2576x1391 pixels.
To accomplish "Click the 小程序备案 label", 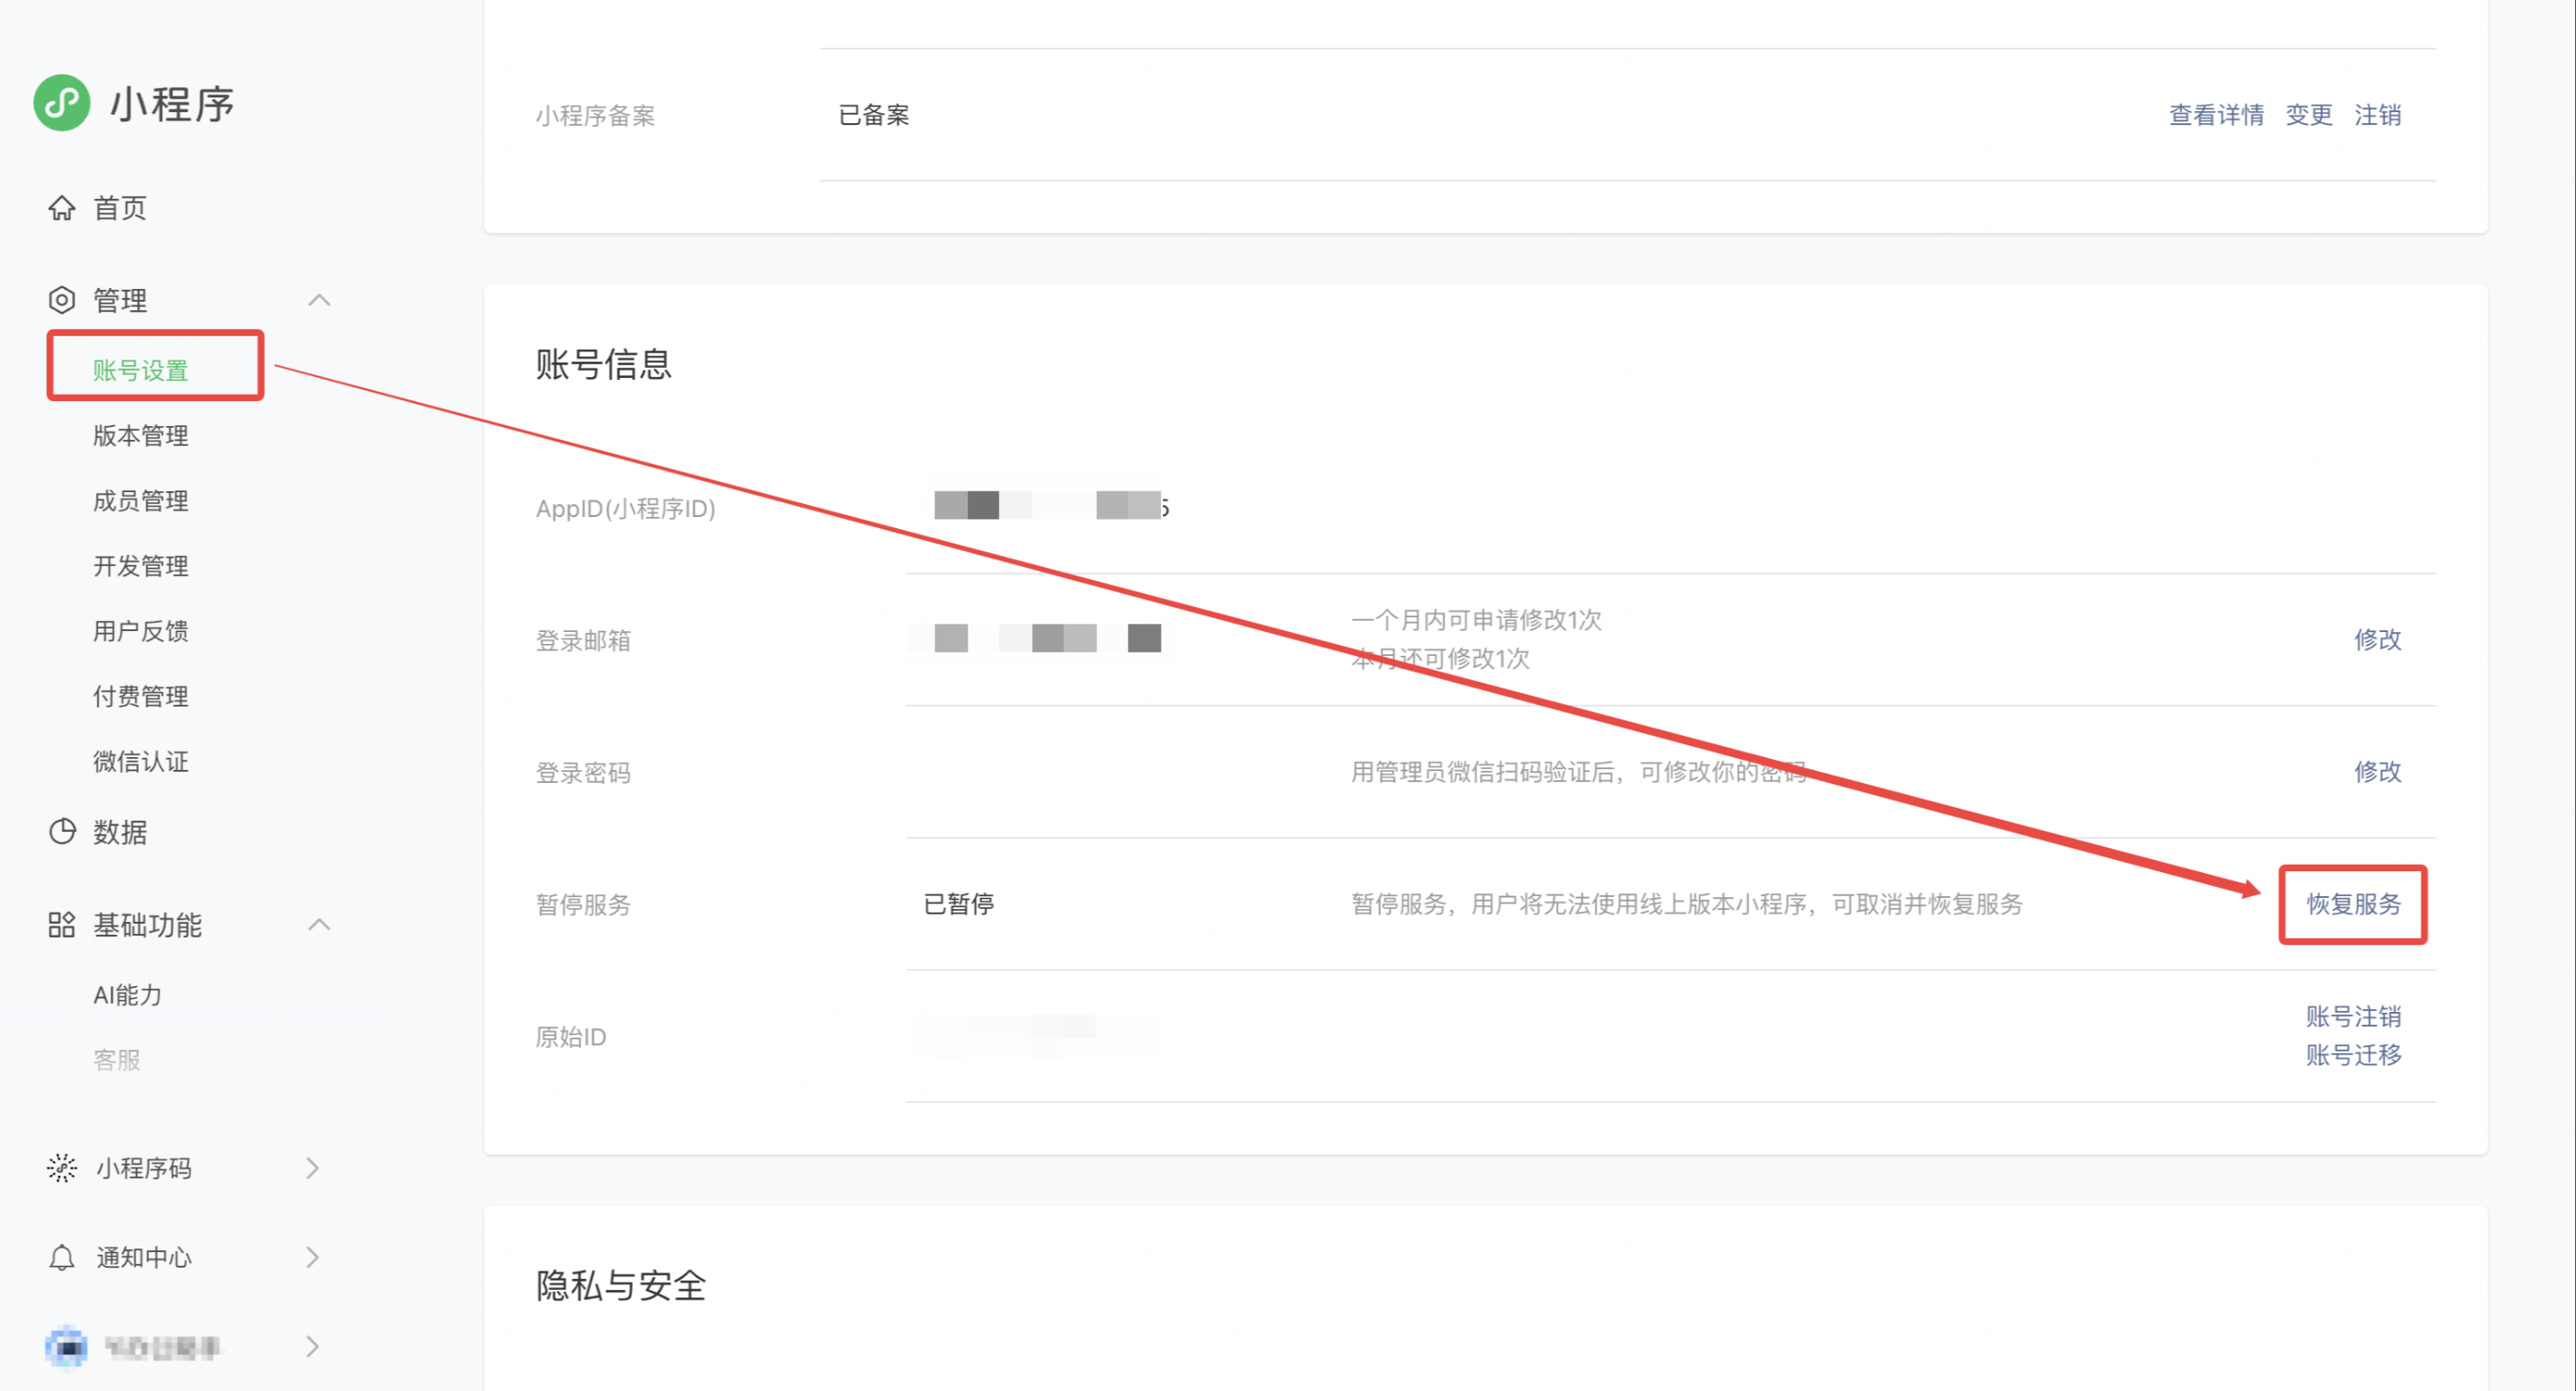I will pyautogui.click(x=595, y=116).
